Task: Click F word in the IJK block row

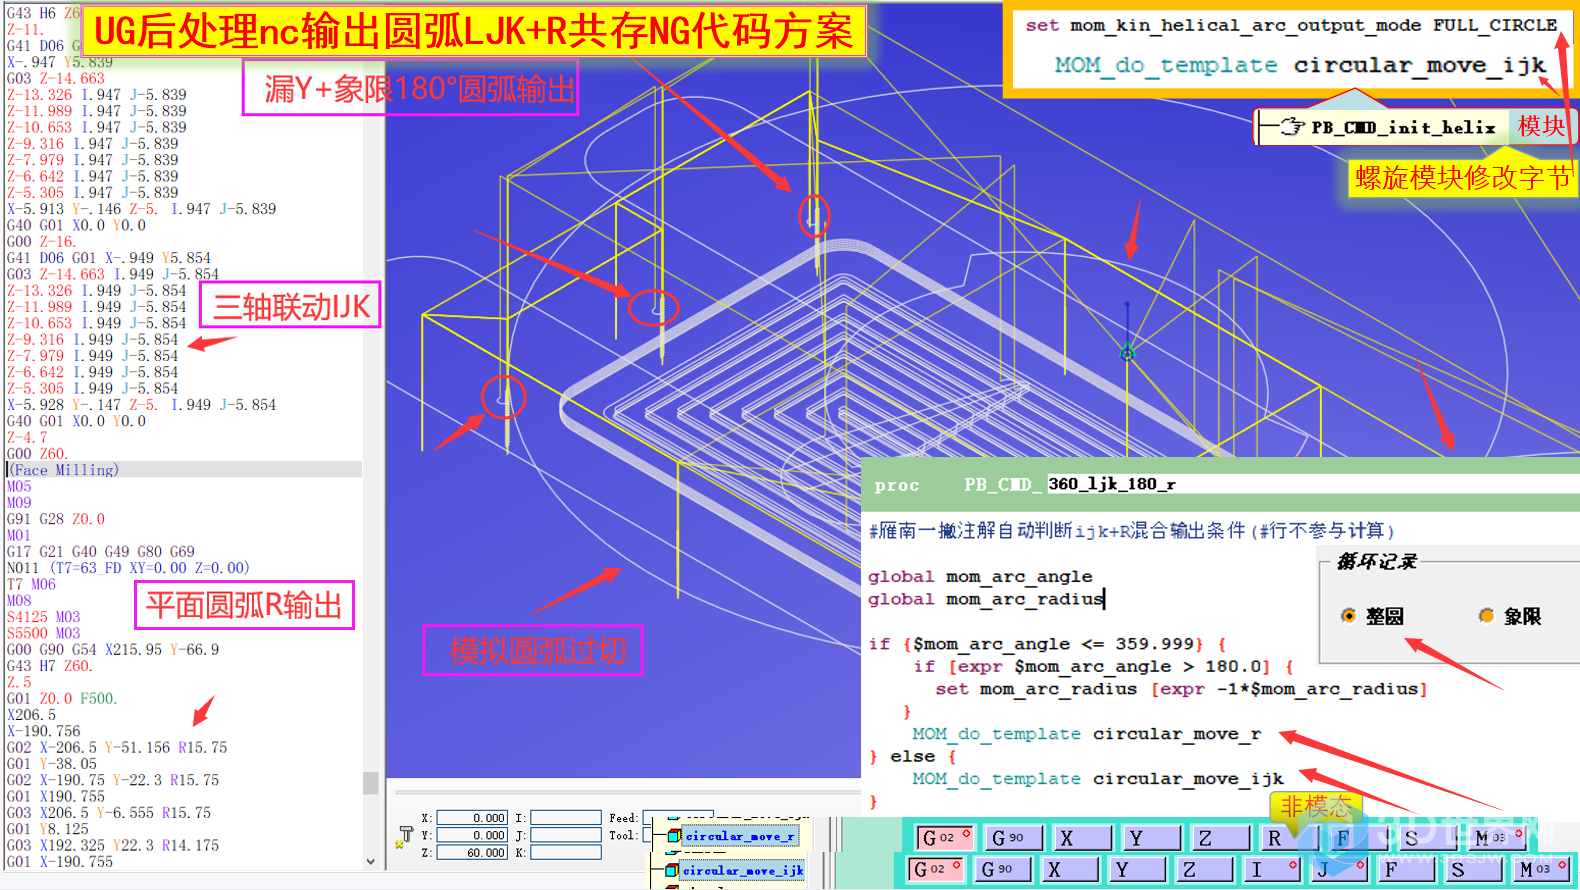Action: click(x=1406, y=869)
